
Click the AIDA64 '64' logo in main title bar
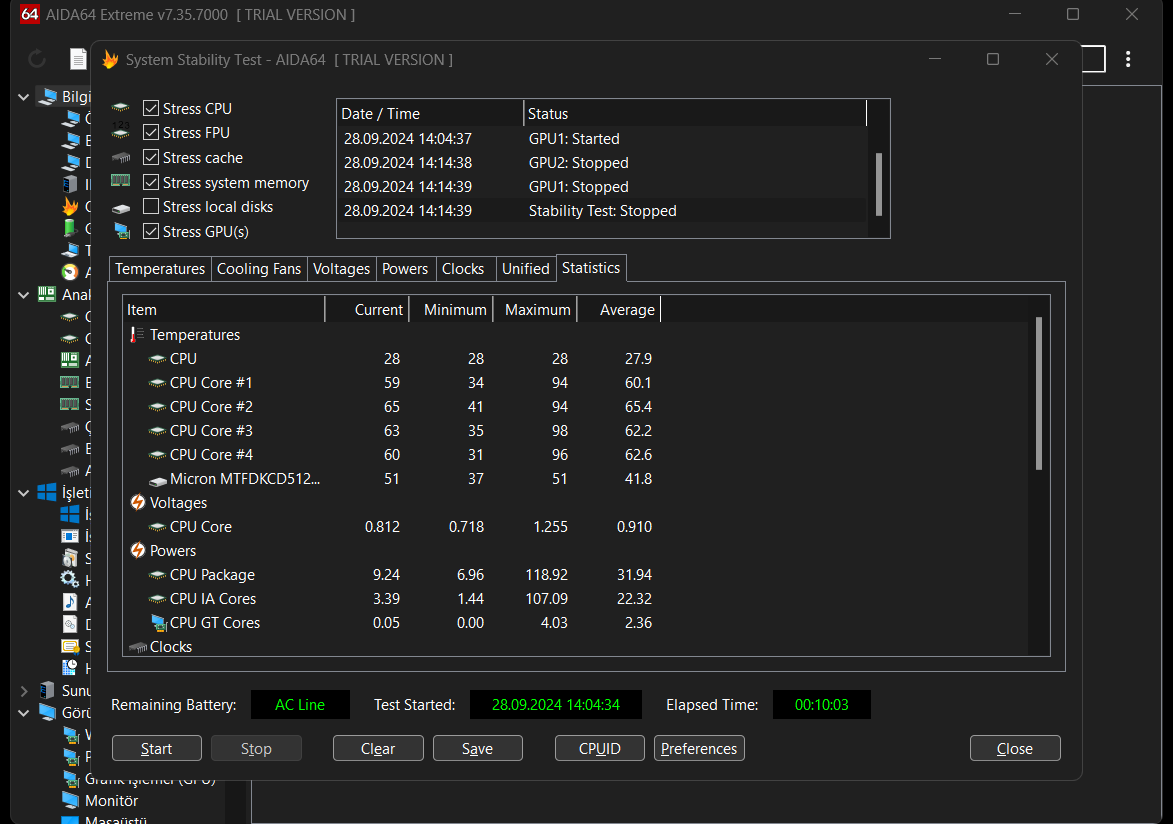point(29,14)
